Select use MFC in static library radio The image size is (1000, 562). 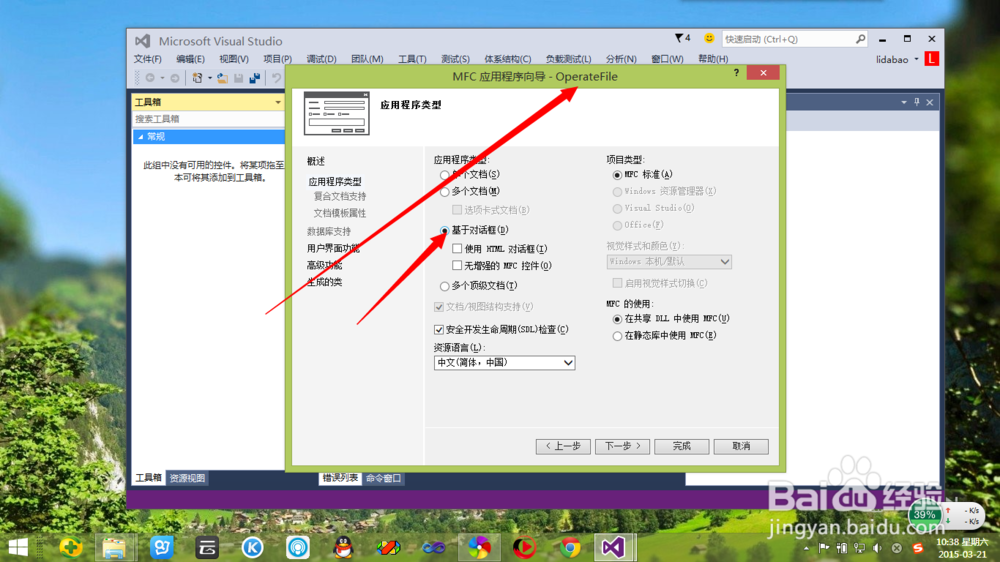617,336
